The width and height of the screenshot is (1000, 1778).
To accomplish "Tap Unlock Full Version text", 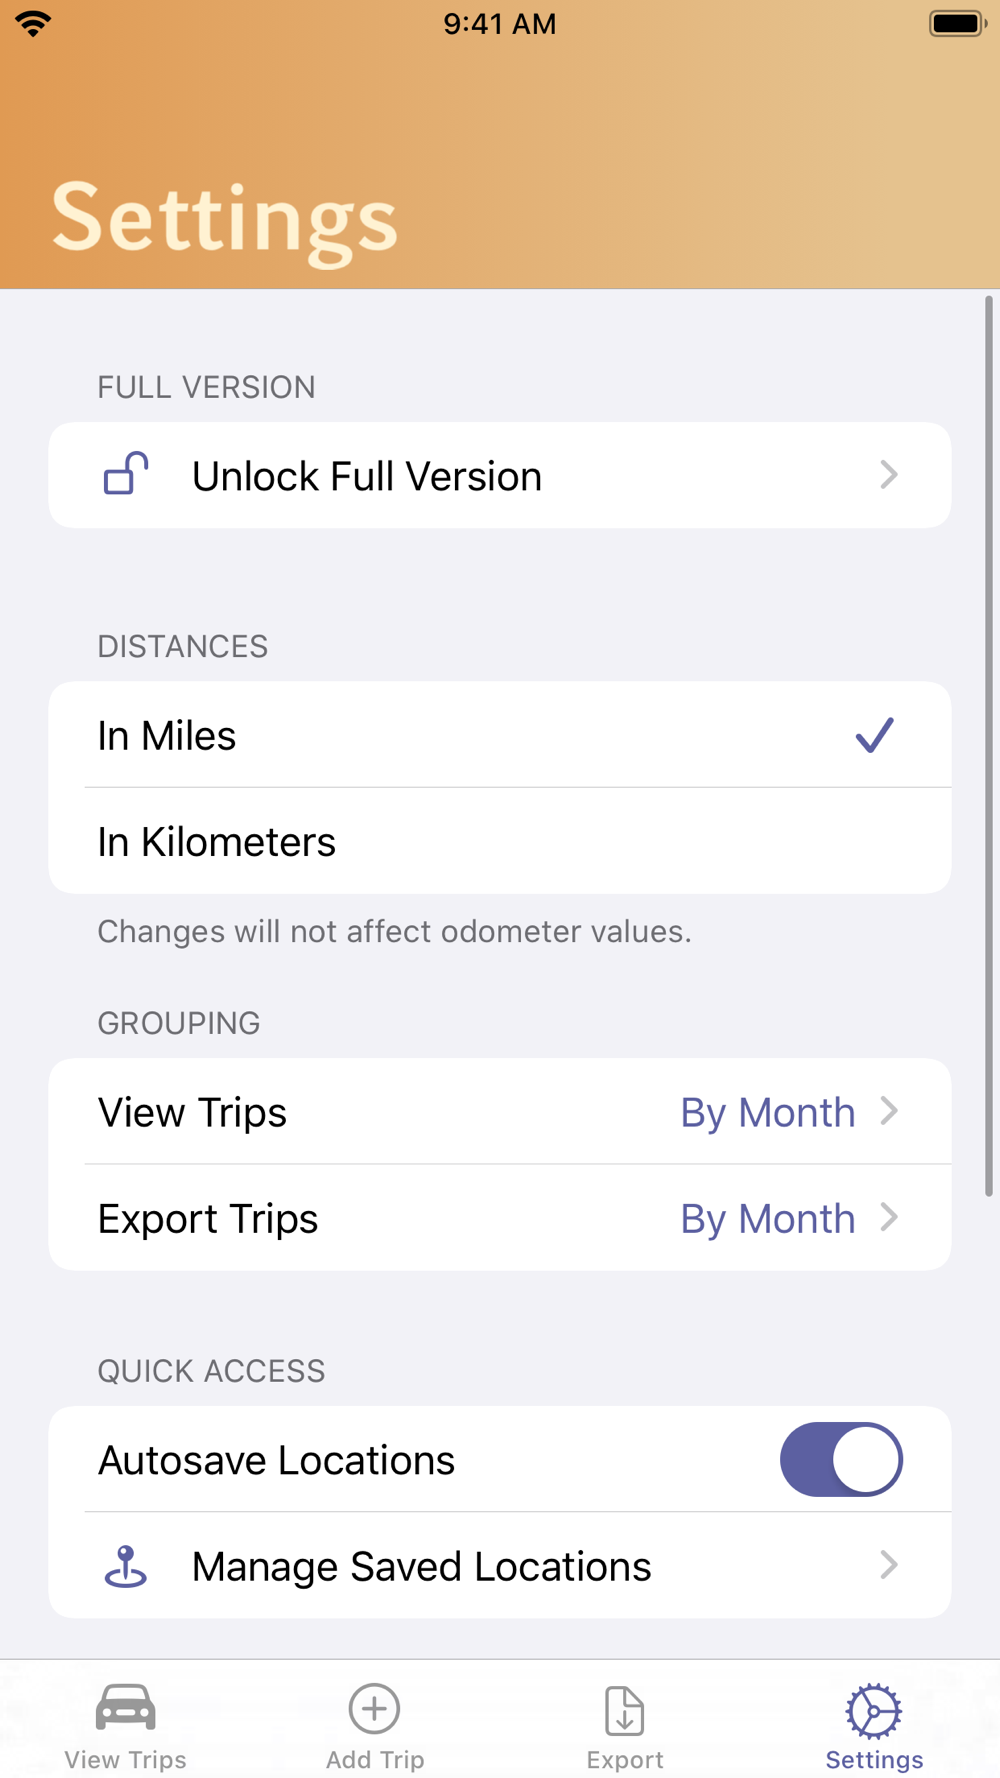I will (x=367, y=476).
